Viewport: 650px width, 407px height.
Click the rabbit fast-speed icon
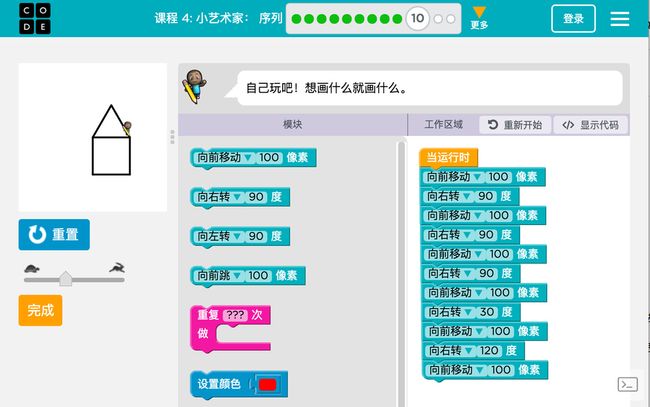[x=117, y=268]
